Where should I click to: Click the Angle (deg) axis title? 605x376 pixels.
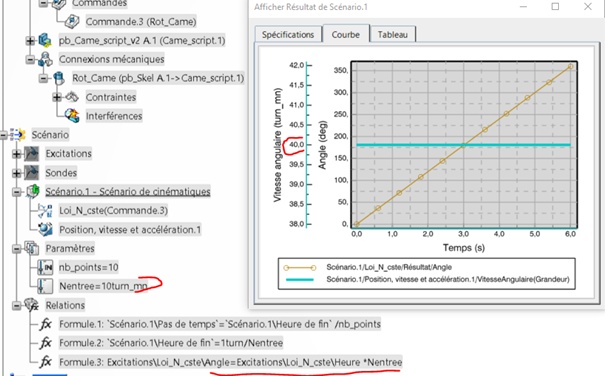pyautogui.click(x=322, y=145)
